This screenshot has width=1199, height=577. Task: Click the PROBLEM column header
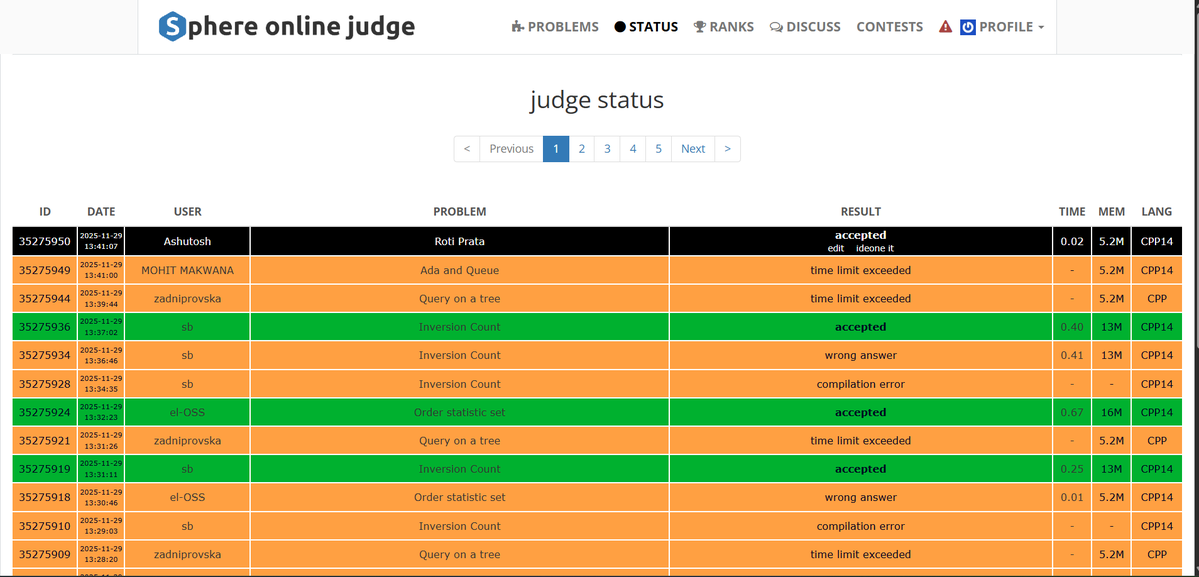click(x=460, y=212)
